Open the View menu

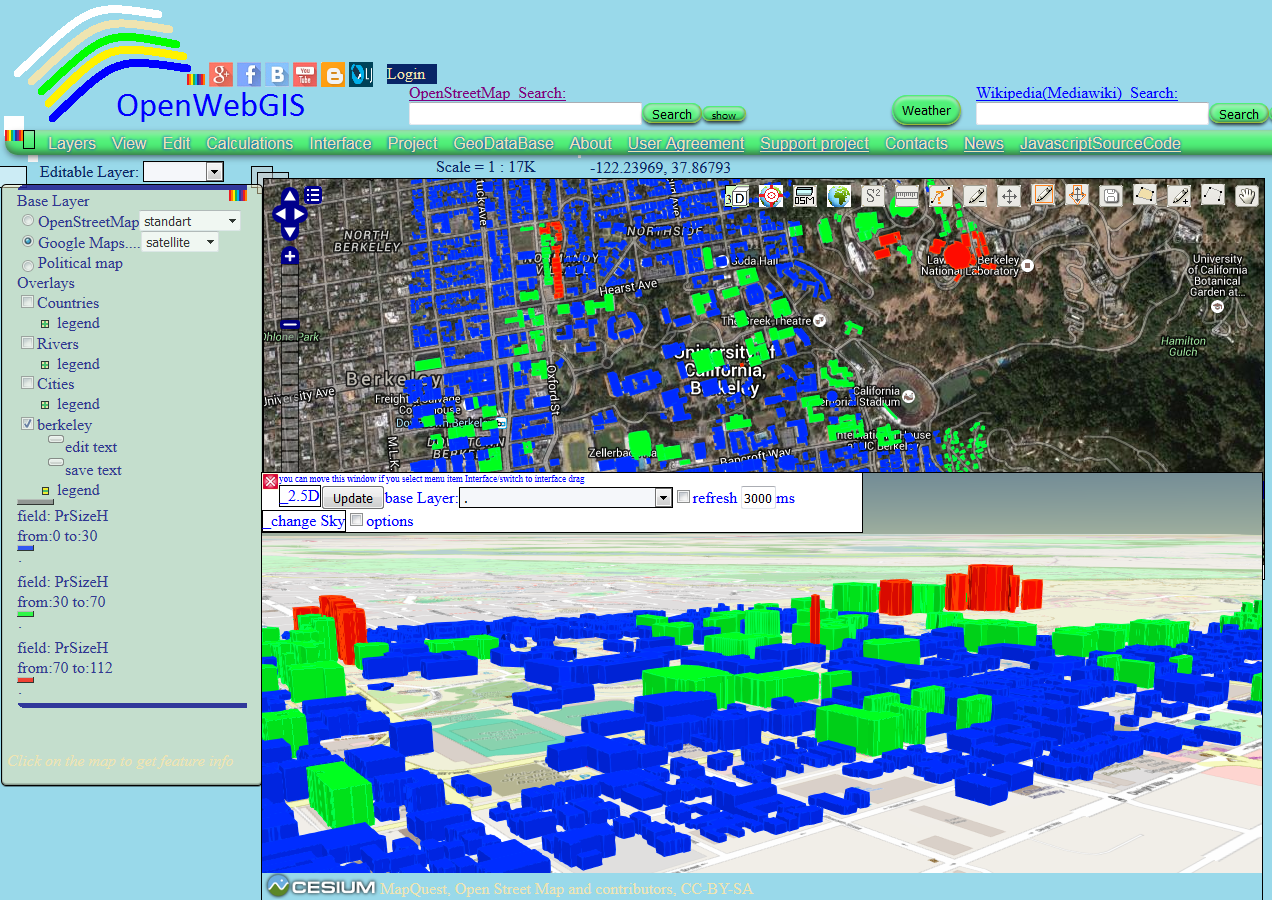pos(129,143)
